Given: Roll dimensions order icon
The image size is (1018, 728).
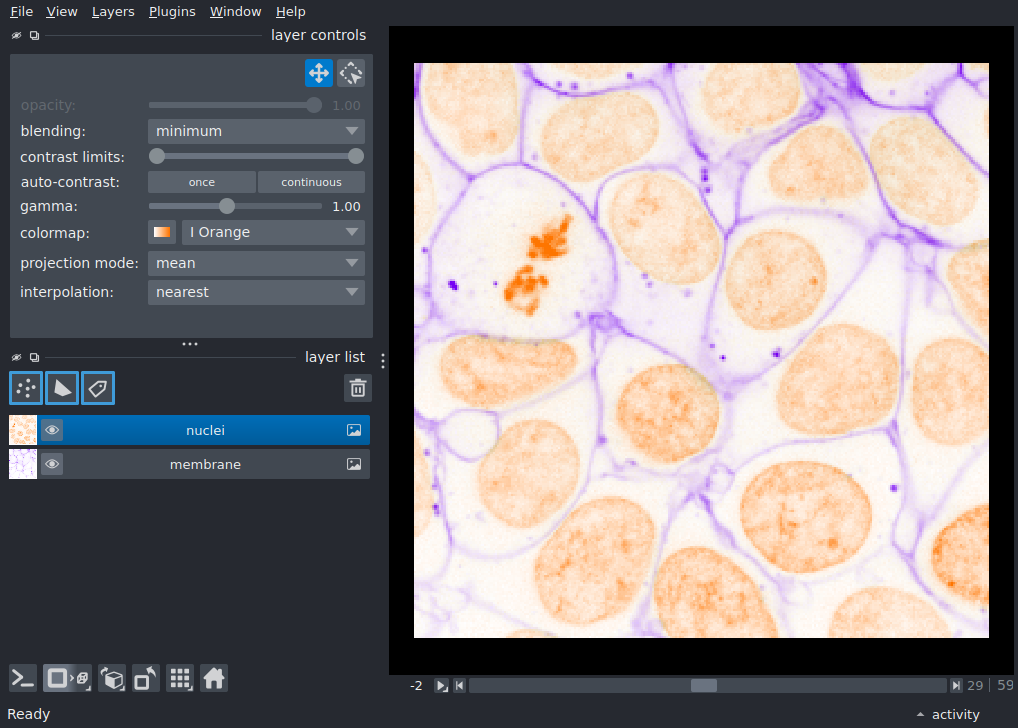Looking at the screenshot, I should (112, 679).
